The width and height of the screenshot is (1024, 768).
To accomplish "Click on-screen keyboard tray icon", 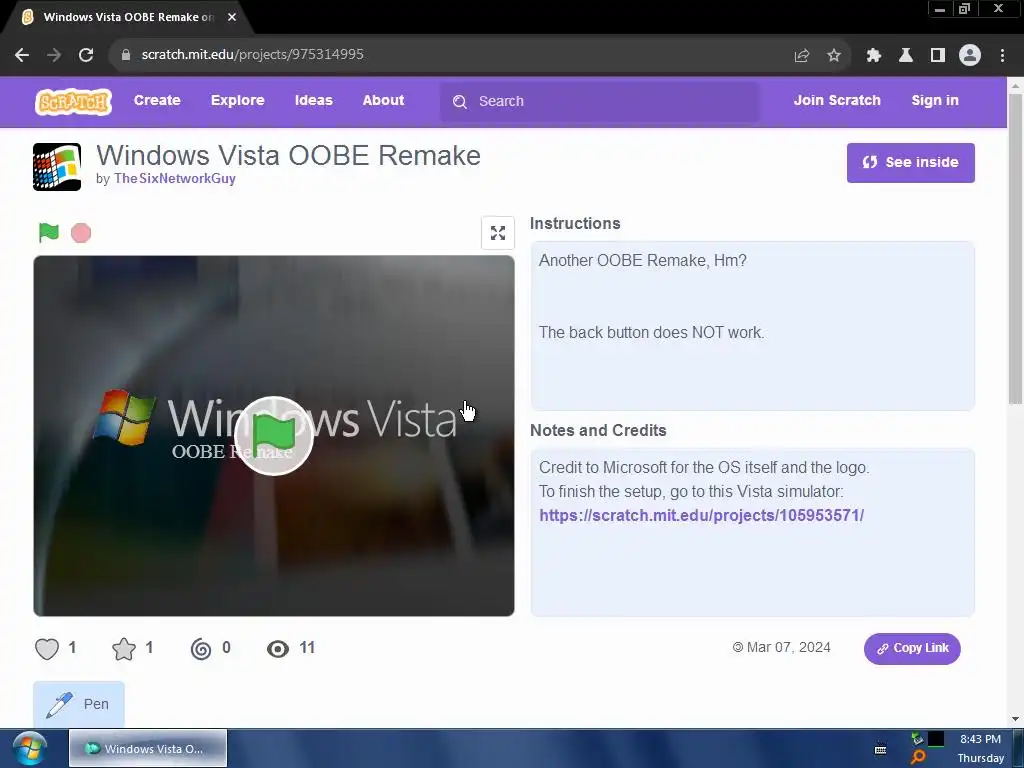I will pos(880,749).
